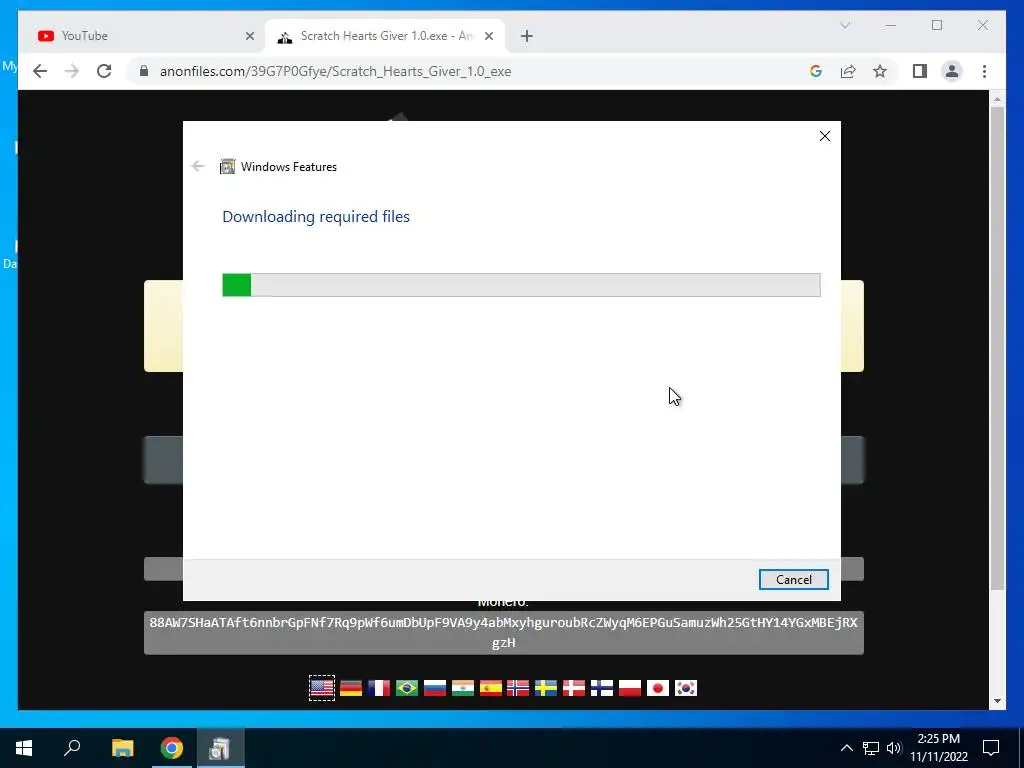Open the notification center
Screen dimensions: 1024x768
(x=991, y=748)
